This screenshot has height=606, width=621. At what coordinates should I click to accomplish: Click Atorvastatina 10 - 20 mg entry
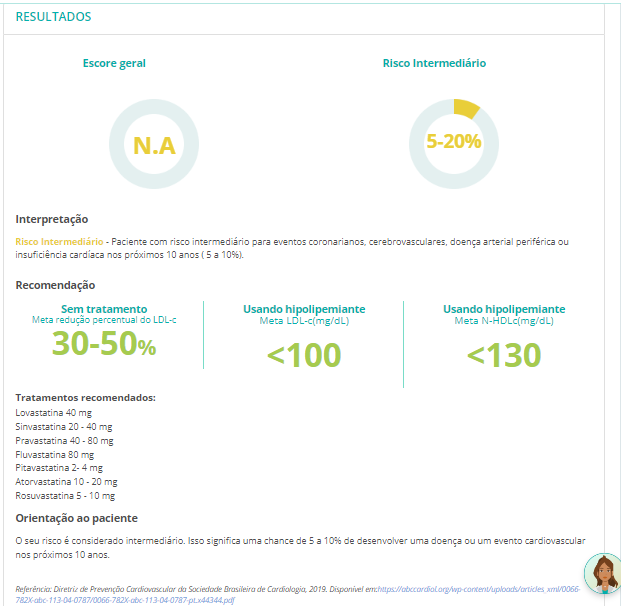point(66,481)
